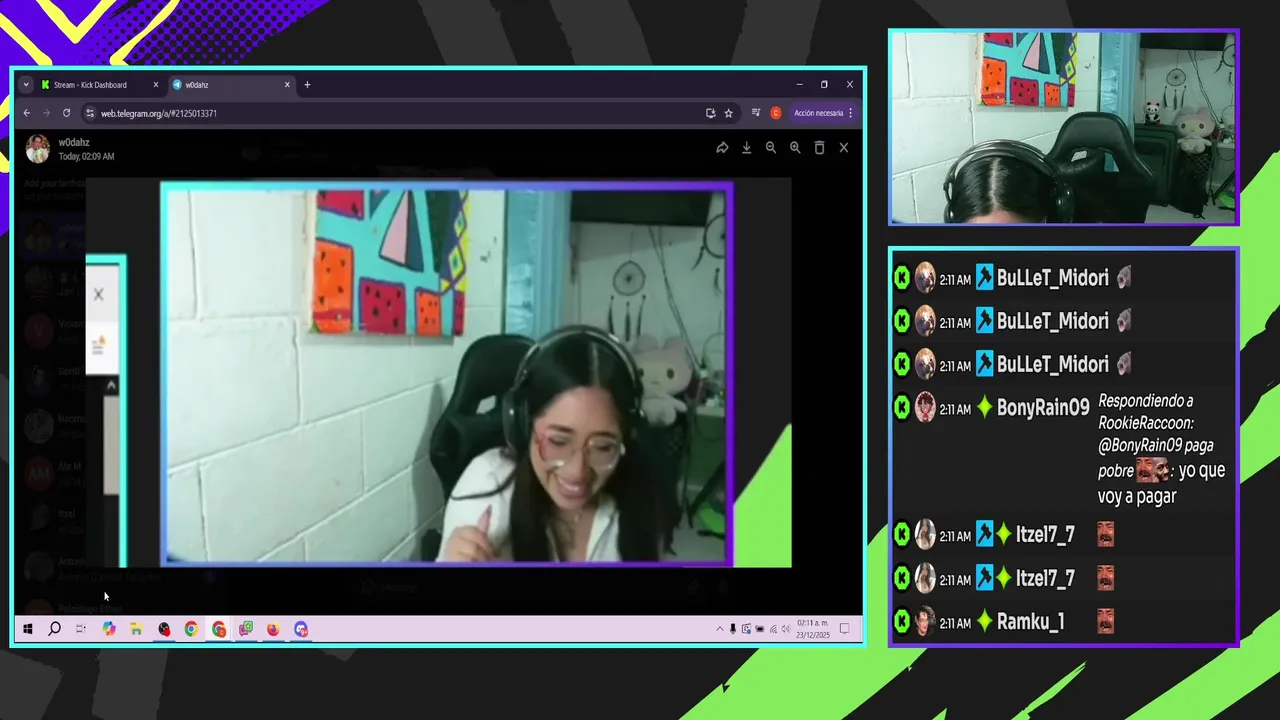Install the web app from address bar
1280x720 pixels.
click(x=710, y=113)
